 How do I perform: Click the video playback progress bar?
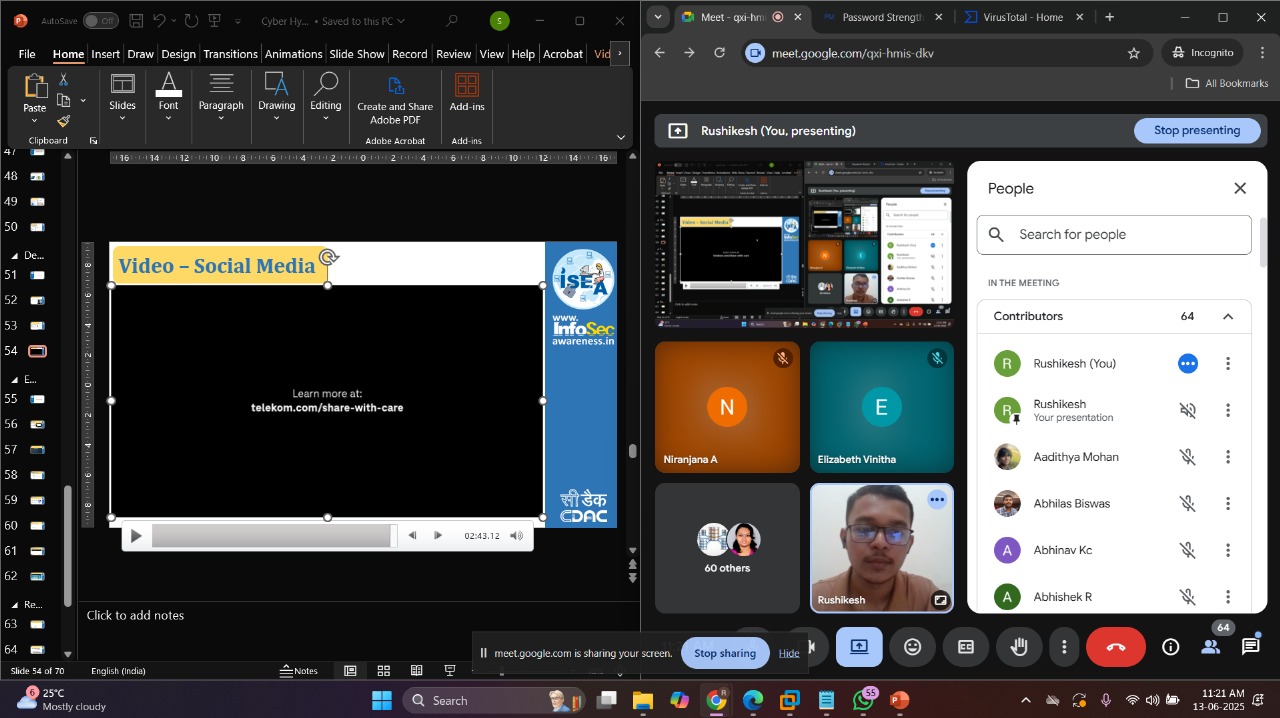(x=271, y=536)
